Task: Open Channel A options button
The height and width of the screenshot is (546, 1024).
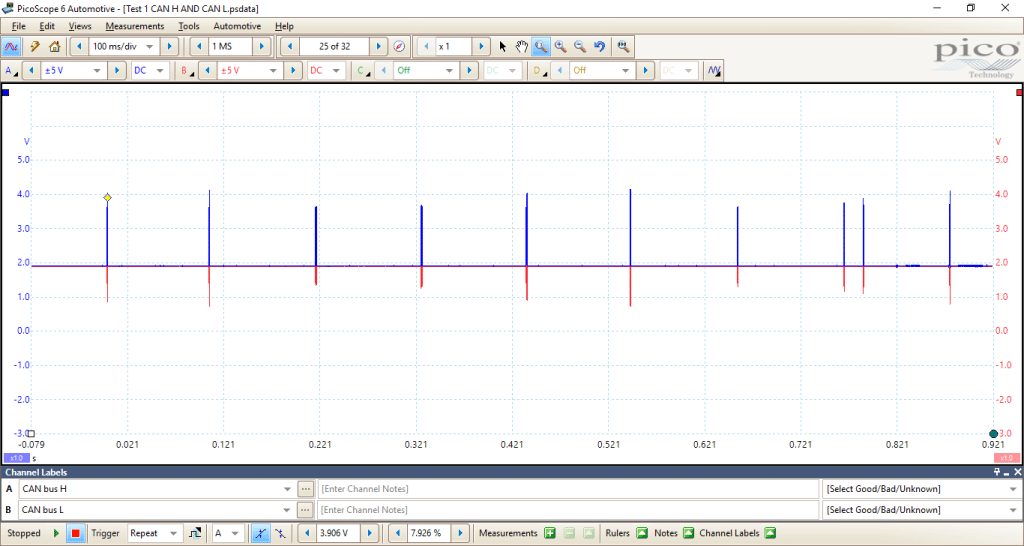Action: pos(10,71)
